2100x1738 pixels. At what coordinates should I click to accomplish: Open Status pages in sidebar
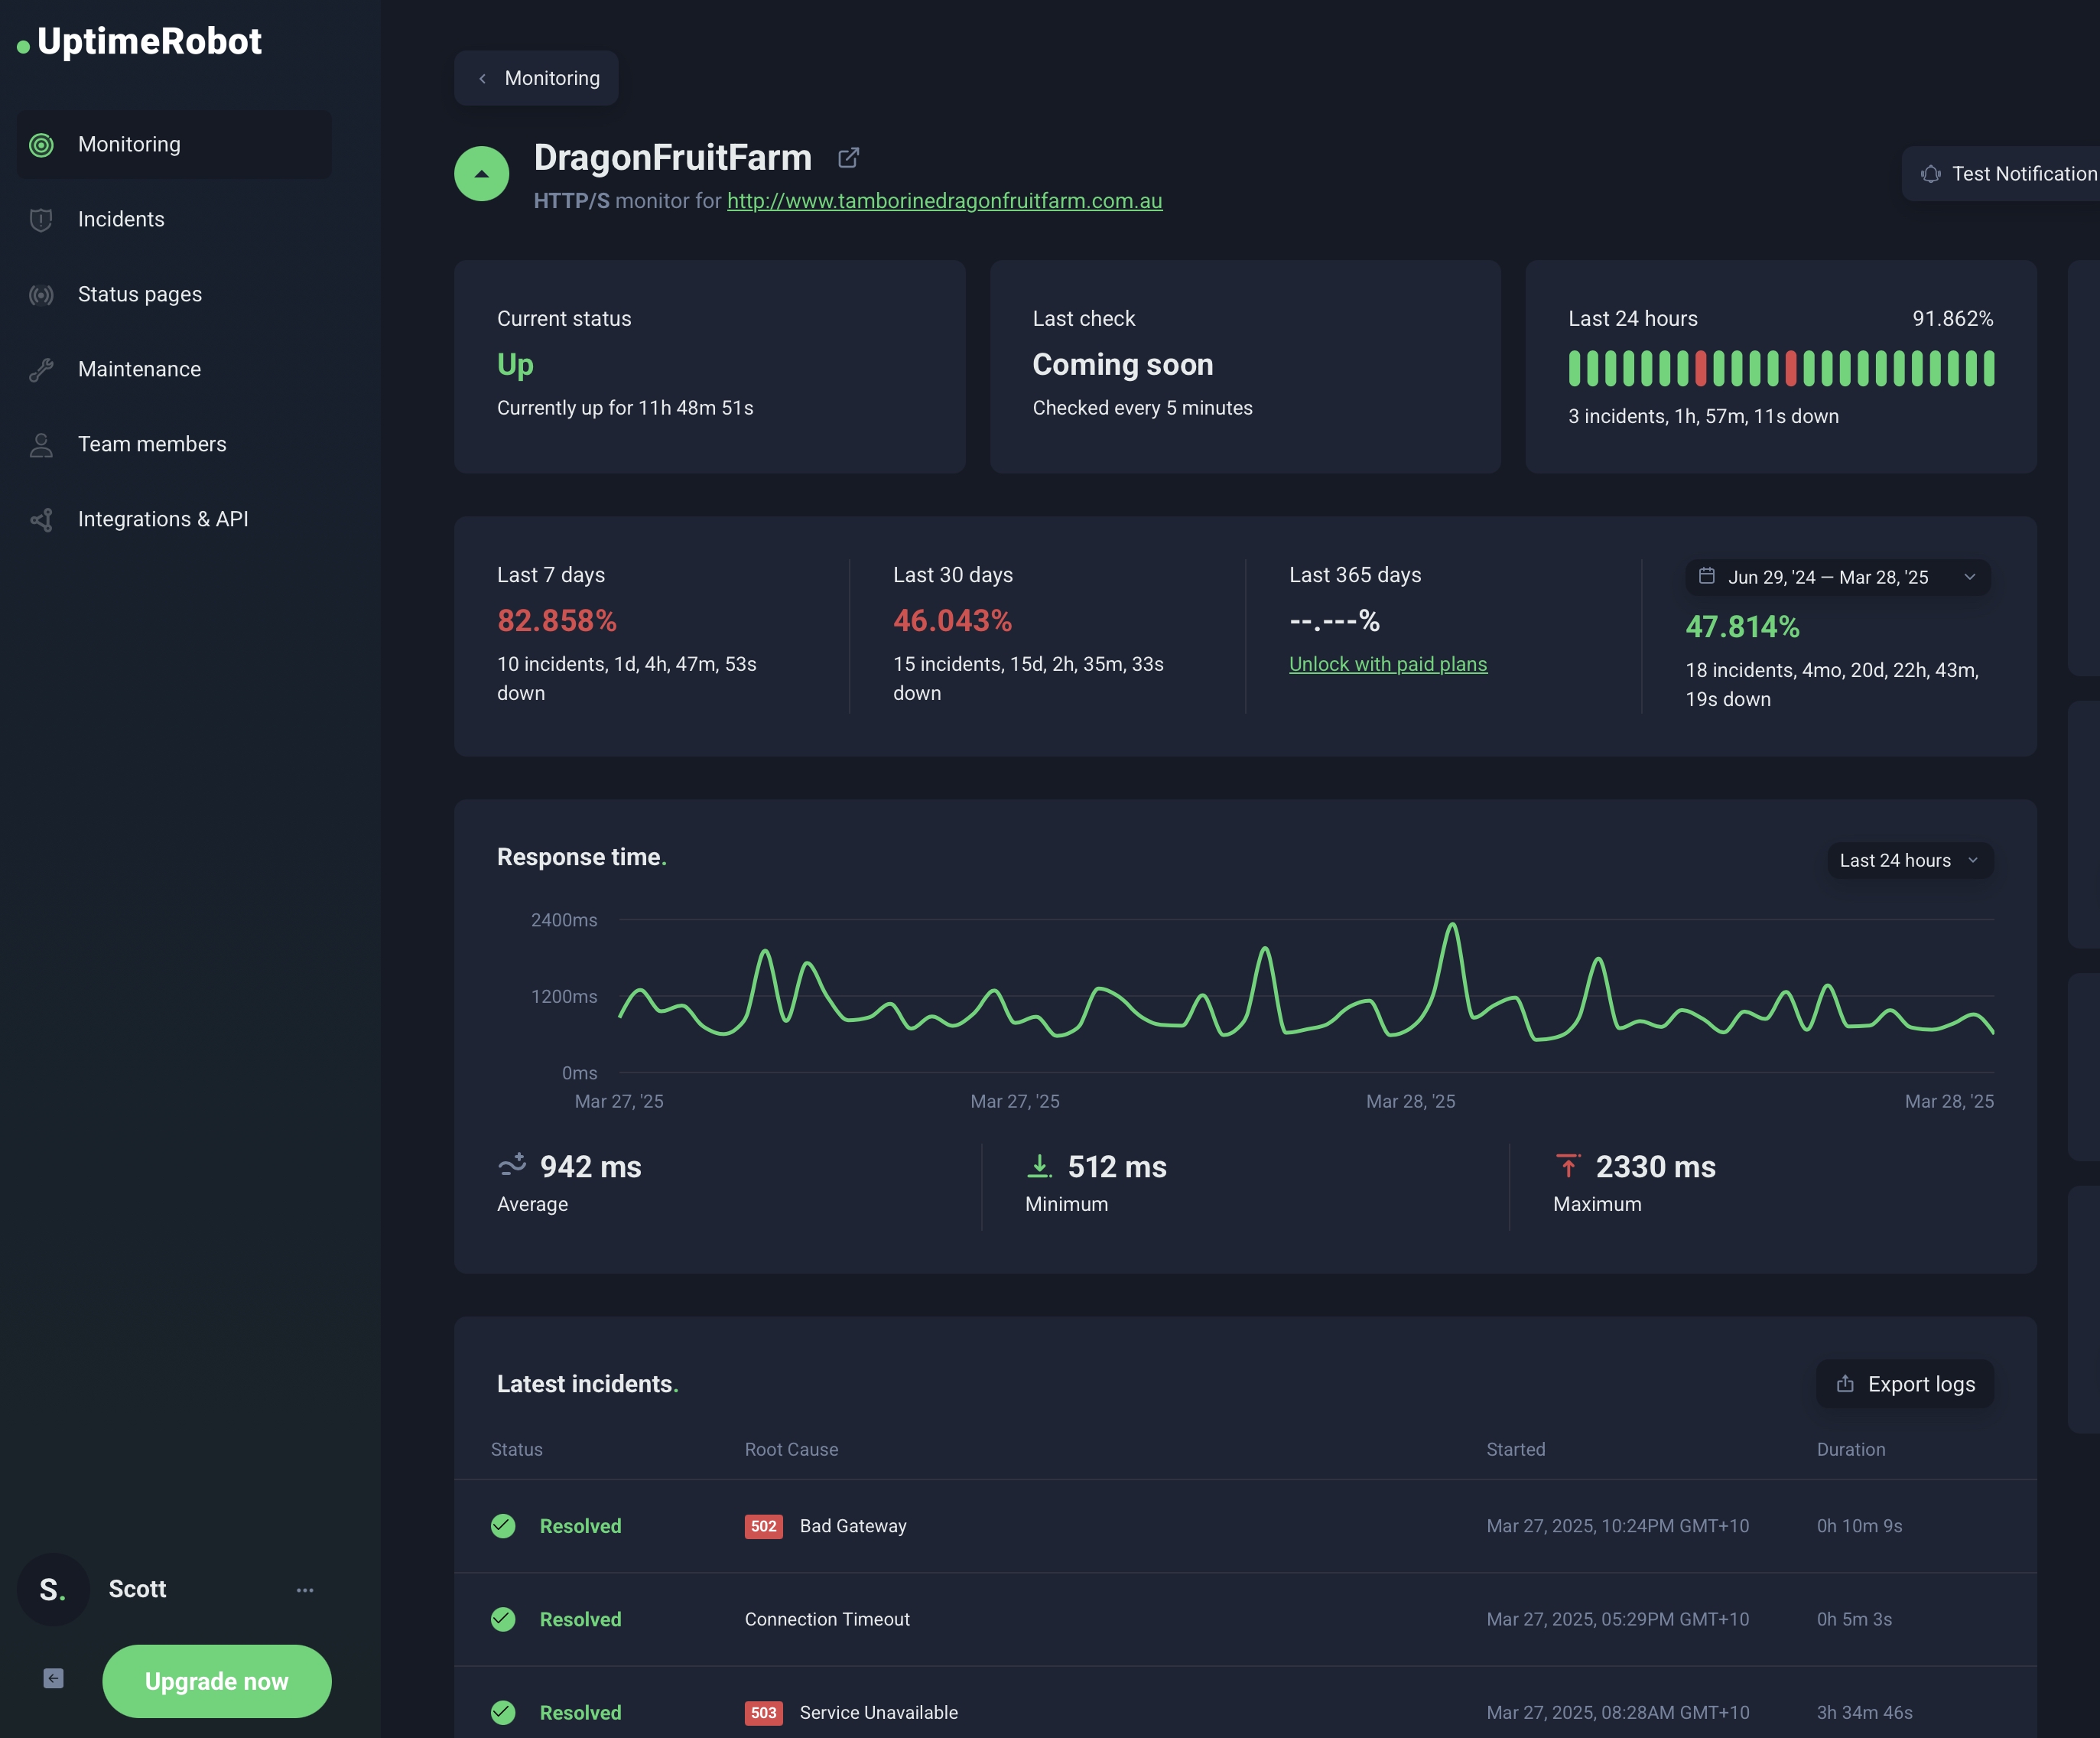[x=174, y=295]
